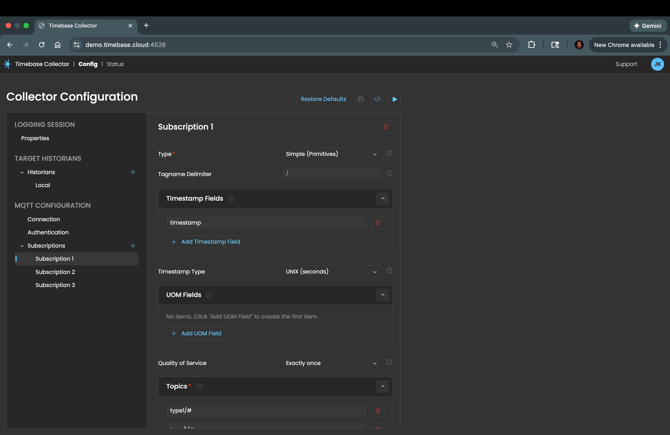Open the code view icon
This screenshot has height=435, width=670.
[x=377, y=99]
